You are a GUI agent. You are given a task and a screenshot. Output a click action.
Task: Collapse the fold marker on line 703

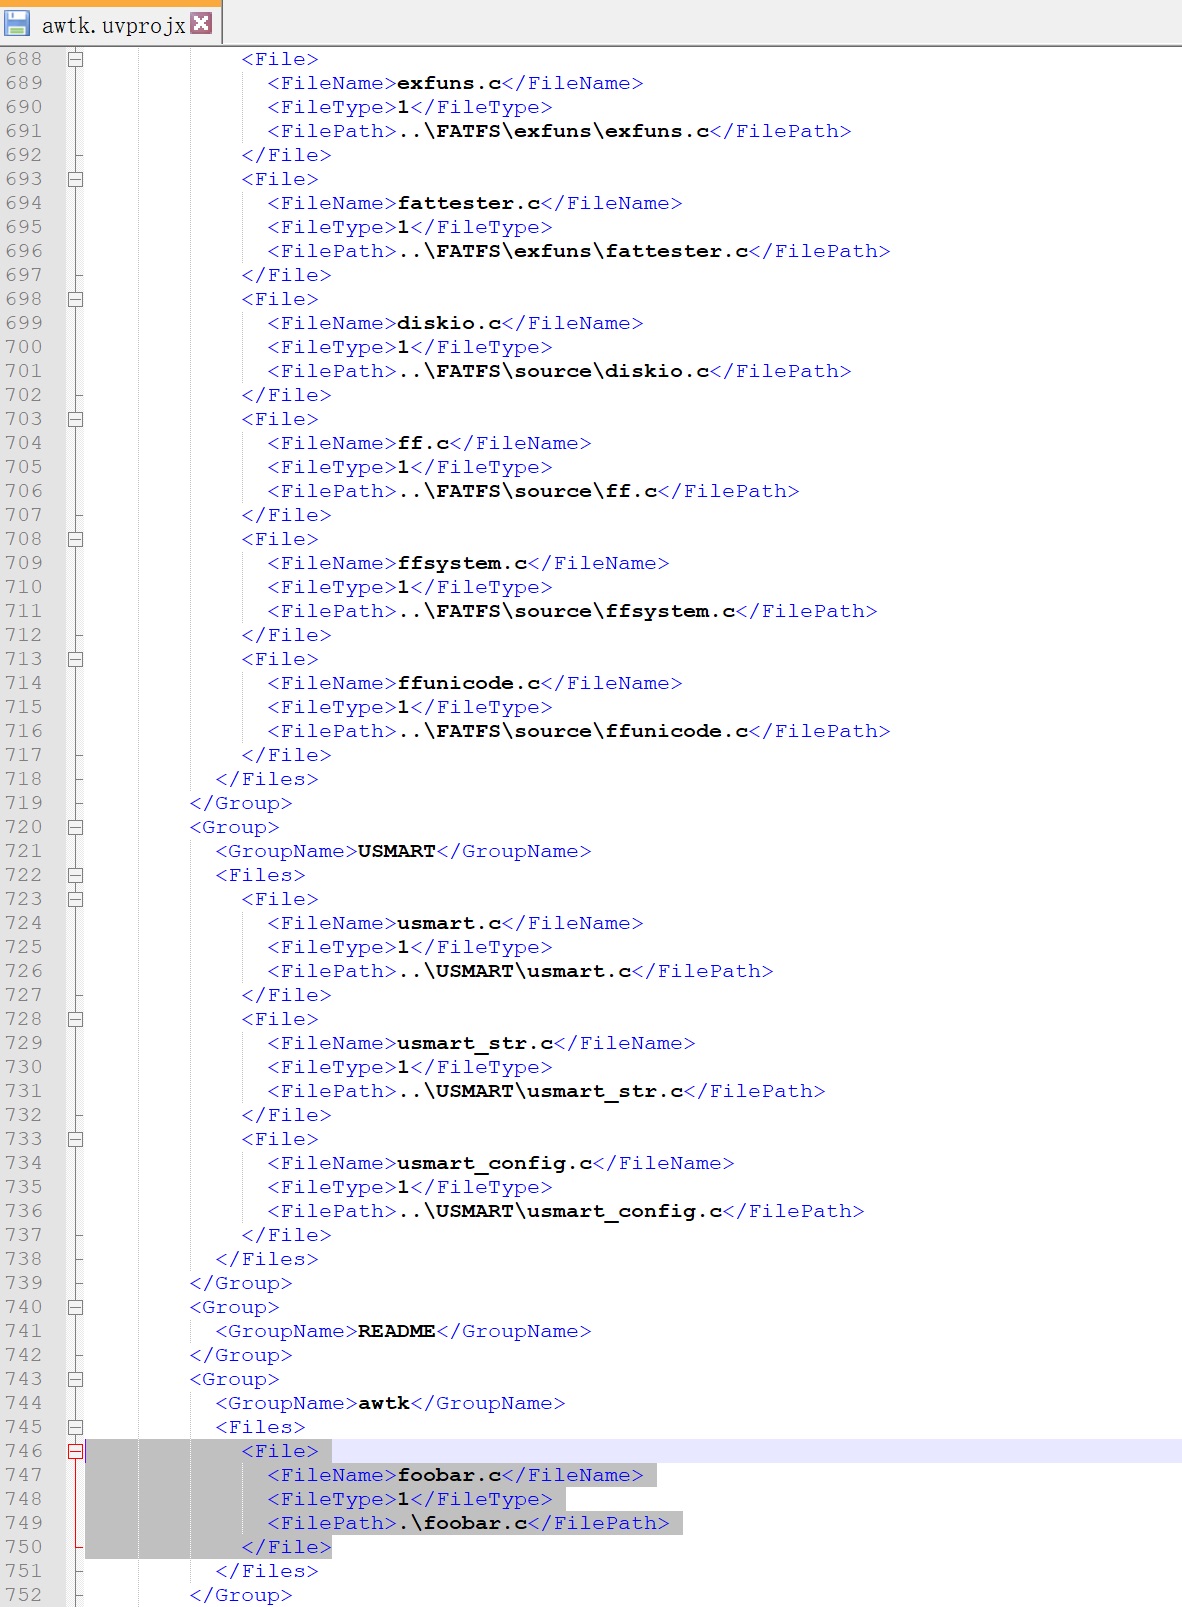pos(75,419)
